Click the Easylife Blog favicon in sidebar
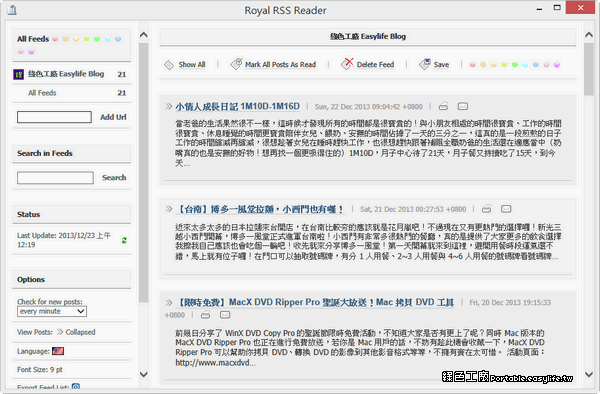This screenshot has width=600, height=394. pos(18,74)
